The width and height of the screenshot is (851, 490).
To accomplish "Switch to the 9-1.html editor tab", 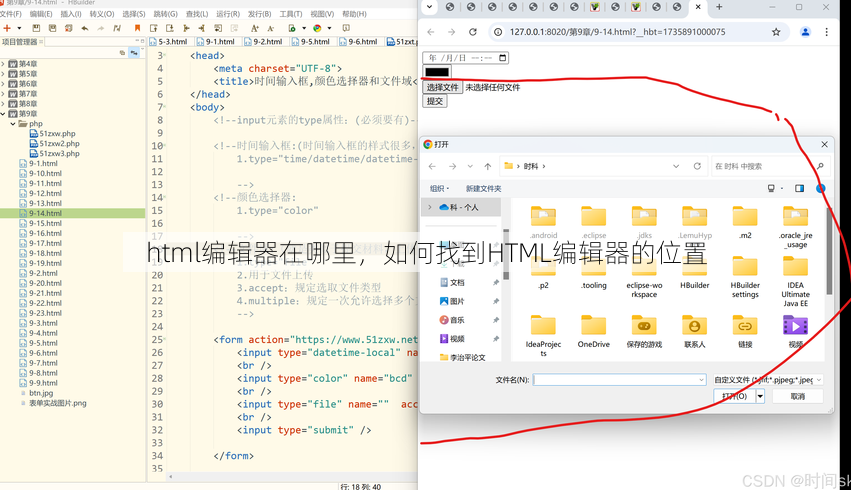I will click(216, 41).
